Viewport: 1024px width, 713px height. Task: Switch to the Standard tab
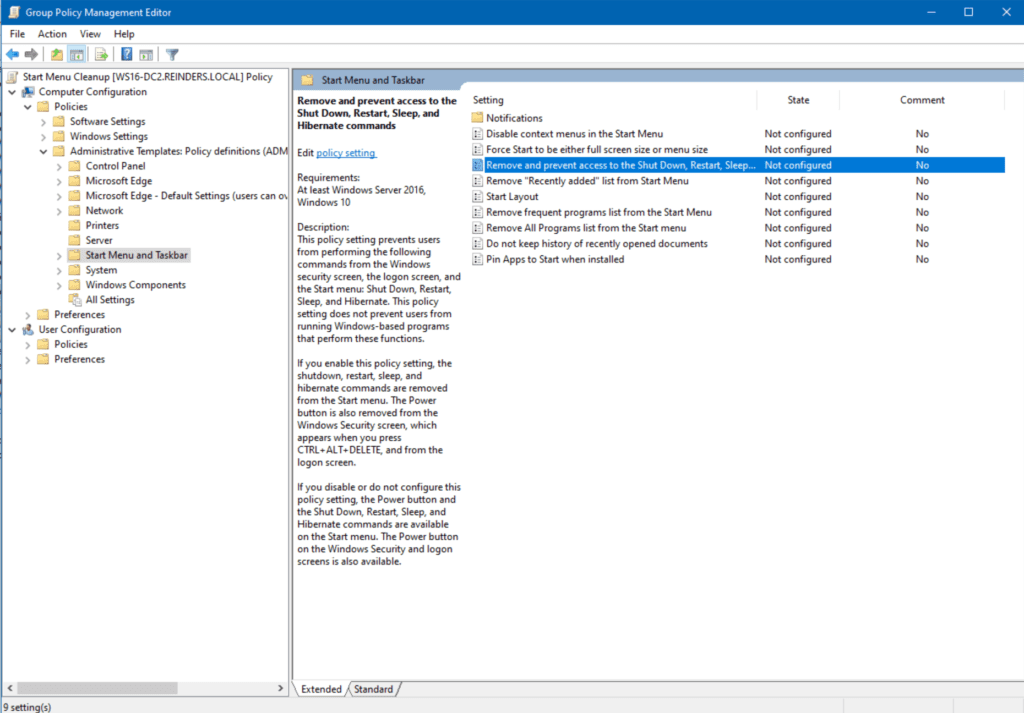374,689
